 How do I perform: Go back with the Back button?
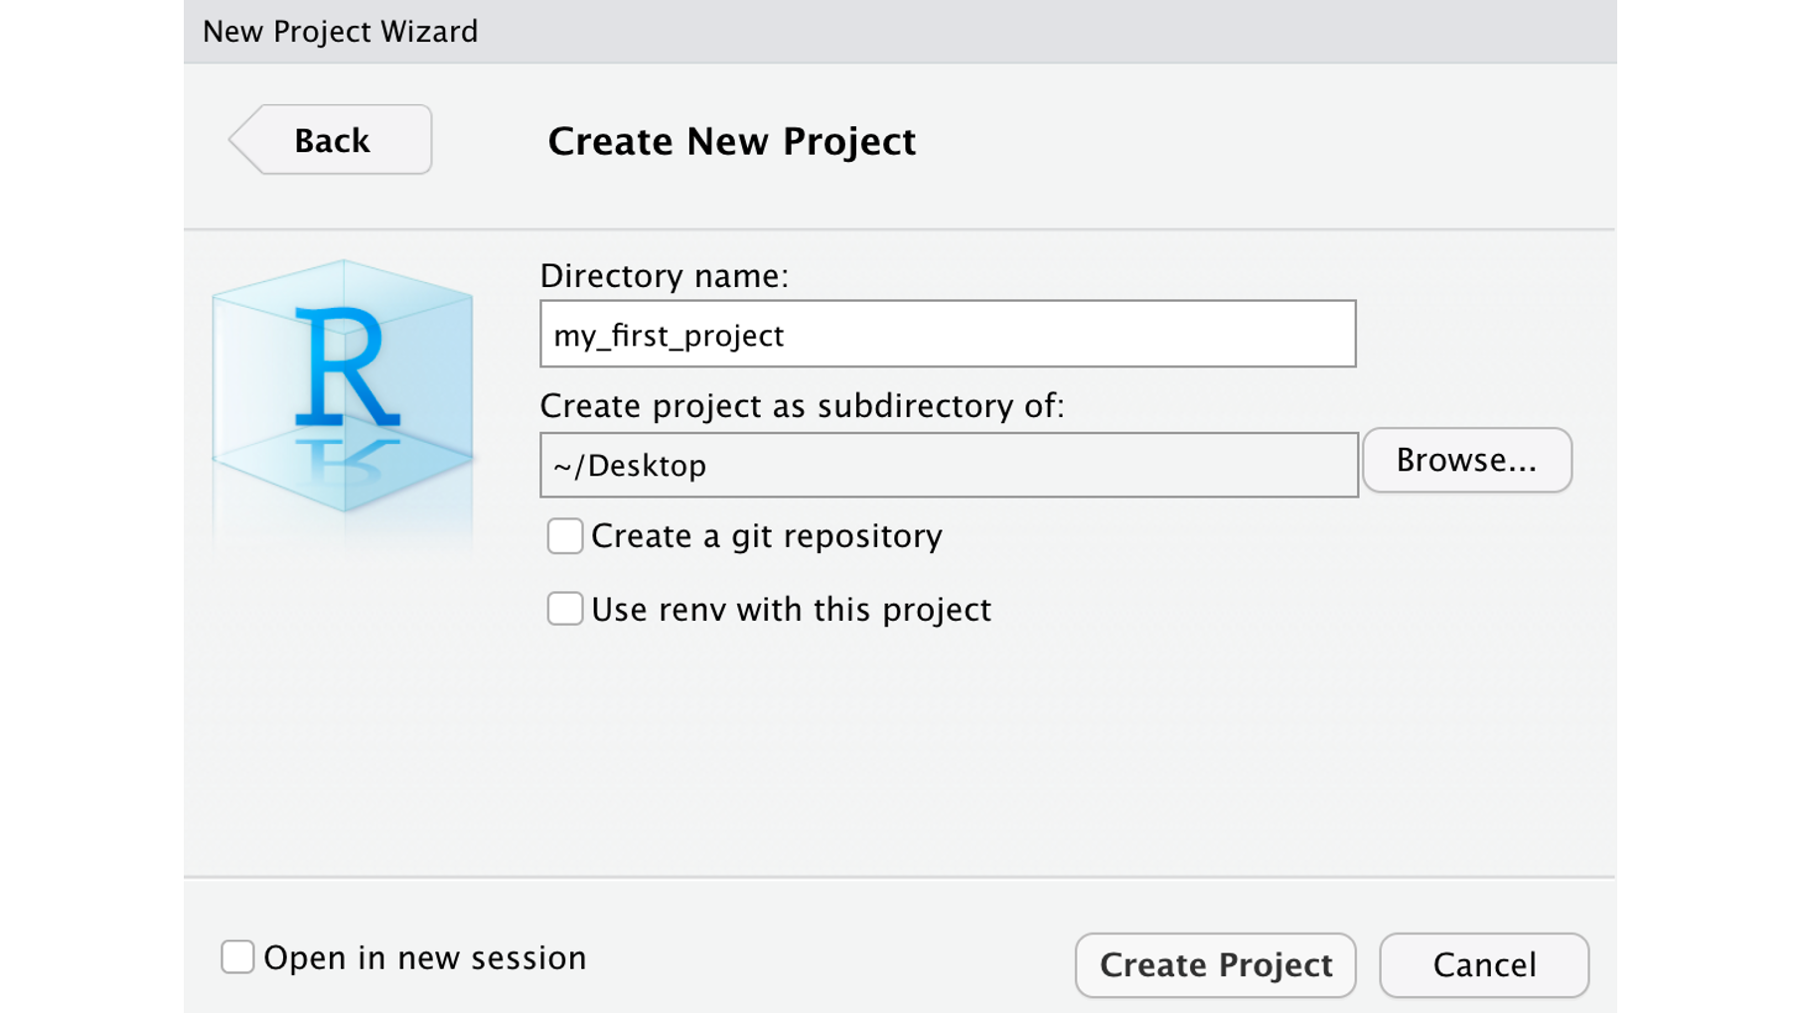(x=331, y=140)
